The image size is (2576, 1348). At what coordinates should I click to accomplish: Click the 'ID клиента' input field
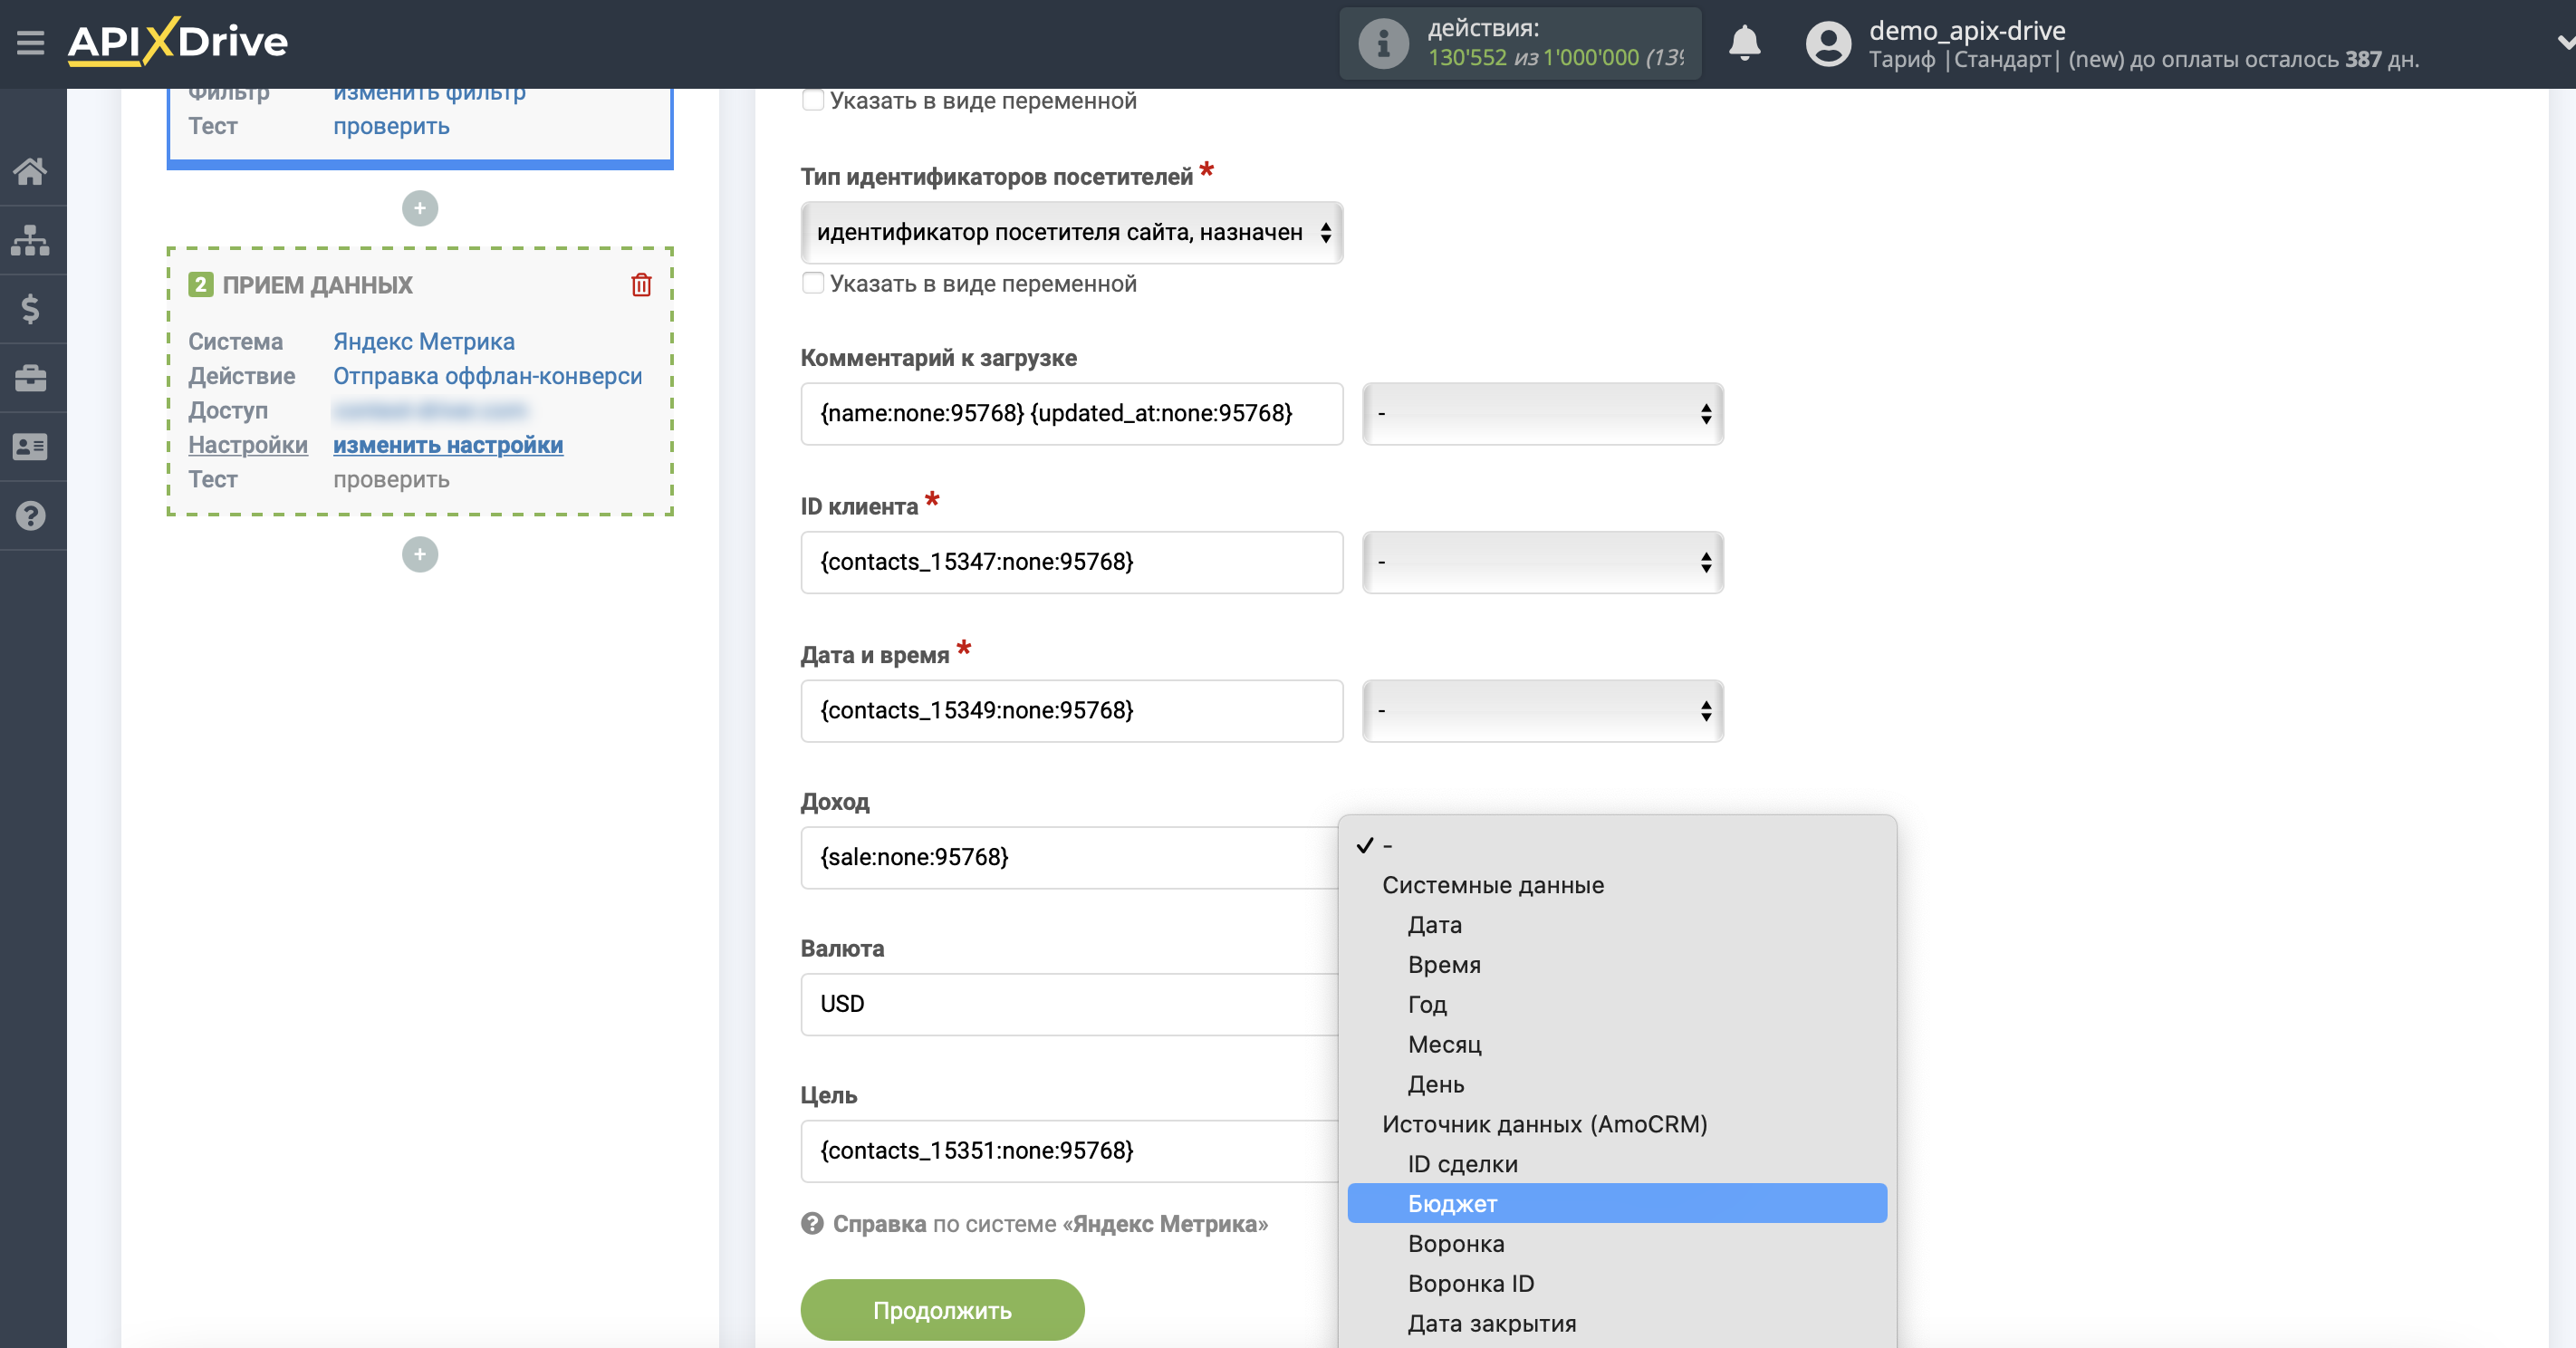click(1071, 562)
